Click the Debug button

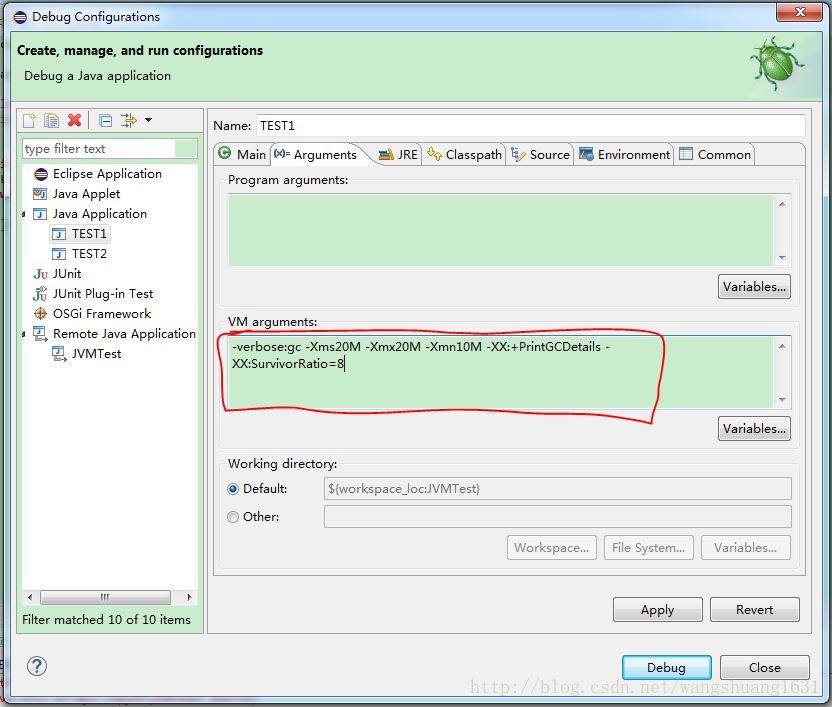tap(666, 667)
